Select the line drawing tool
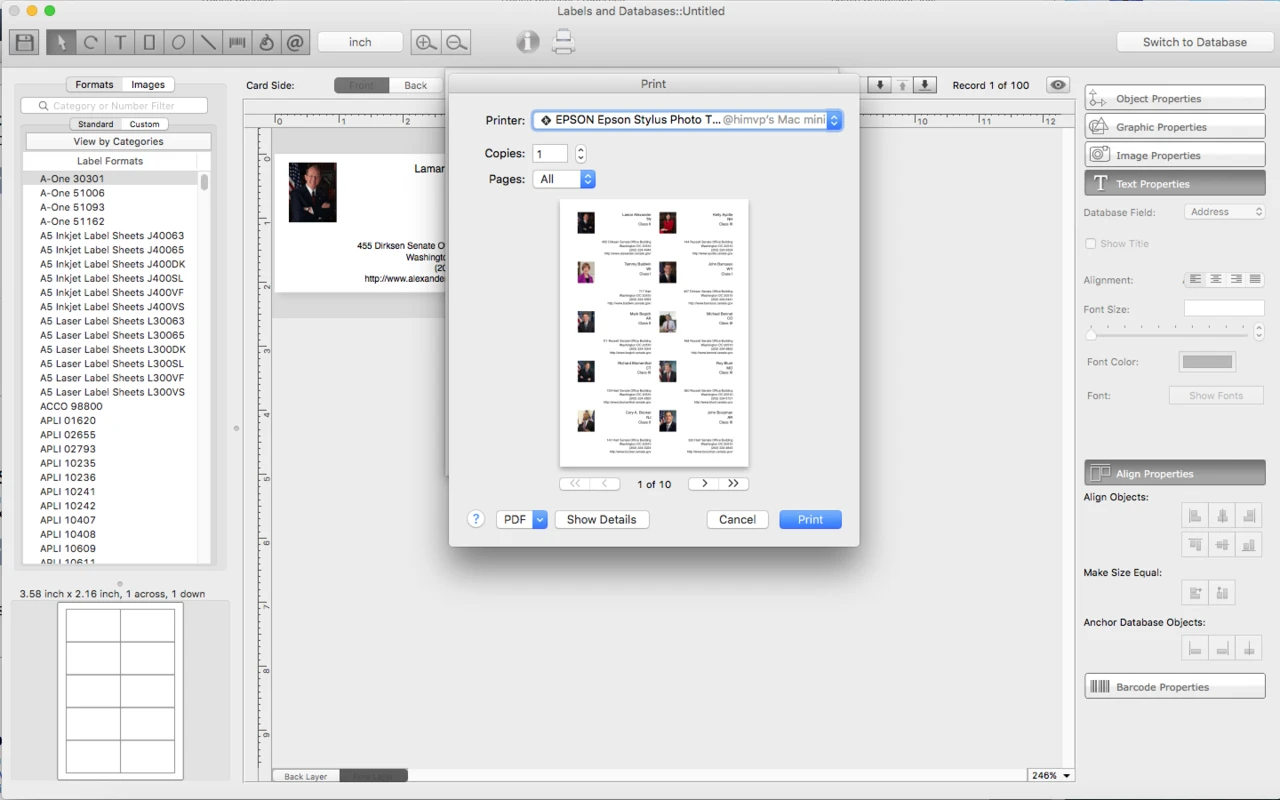 [x=205, y=42]
